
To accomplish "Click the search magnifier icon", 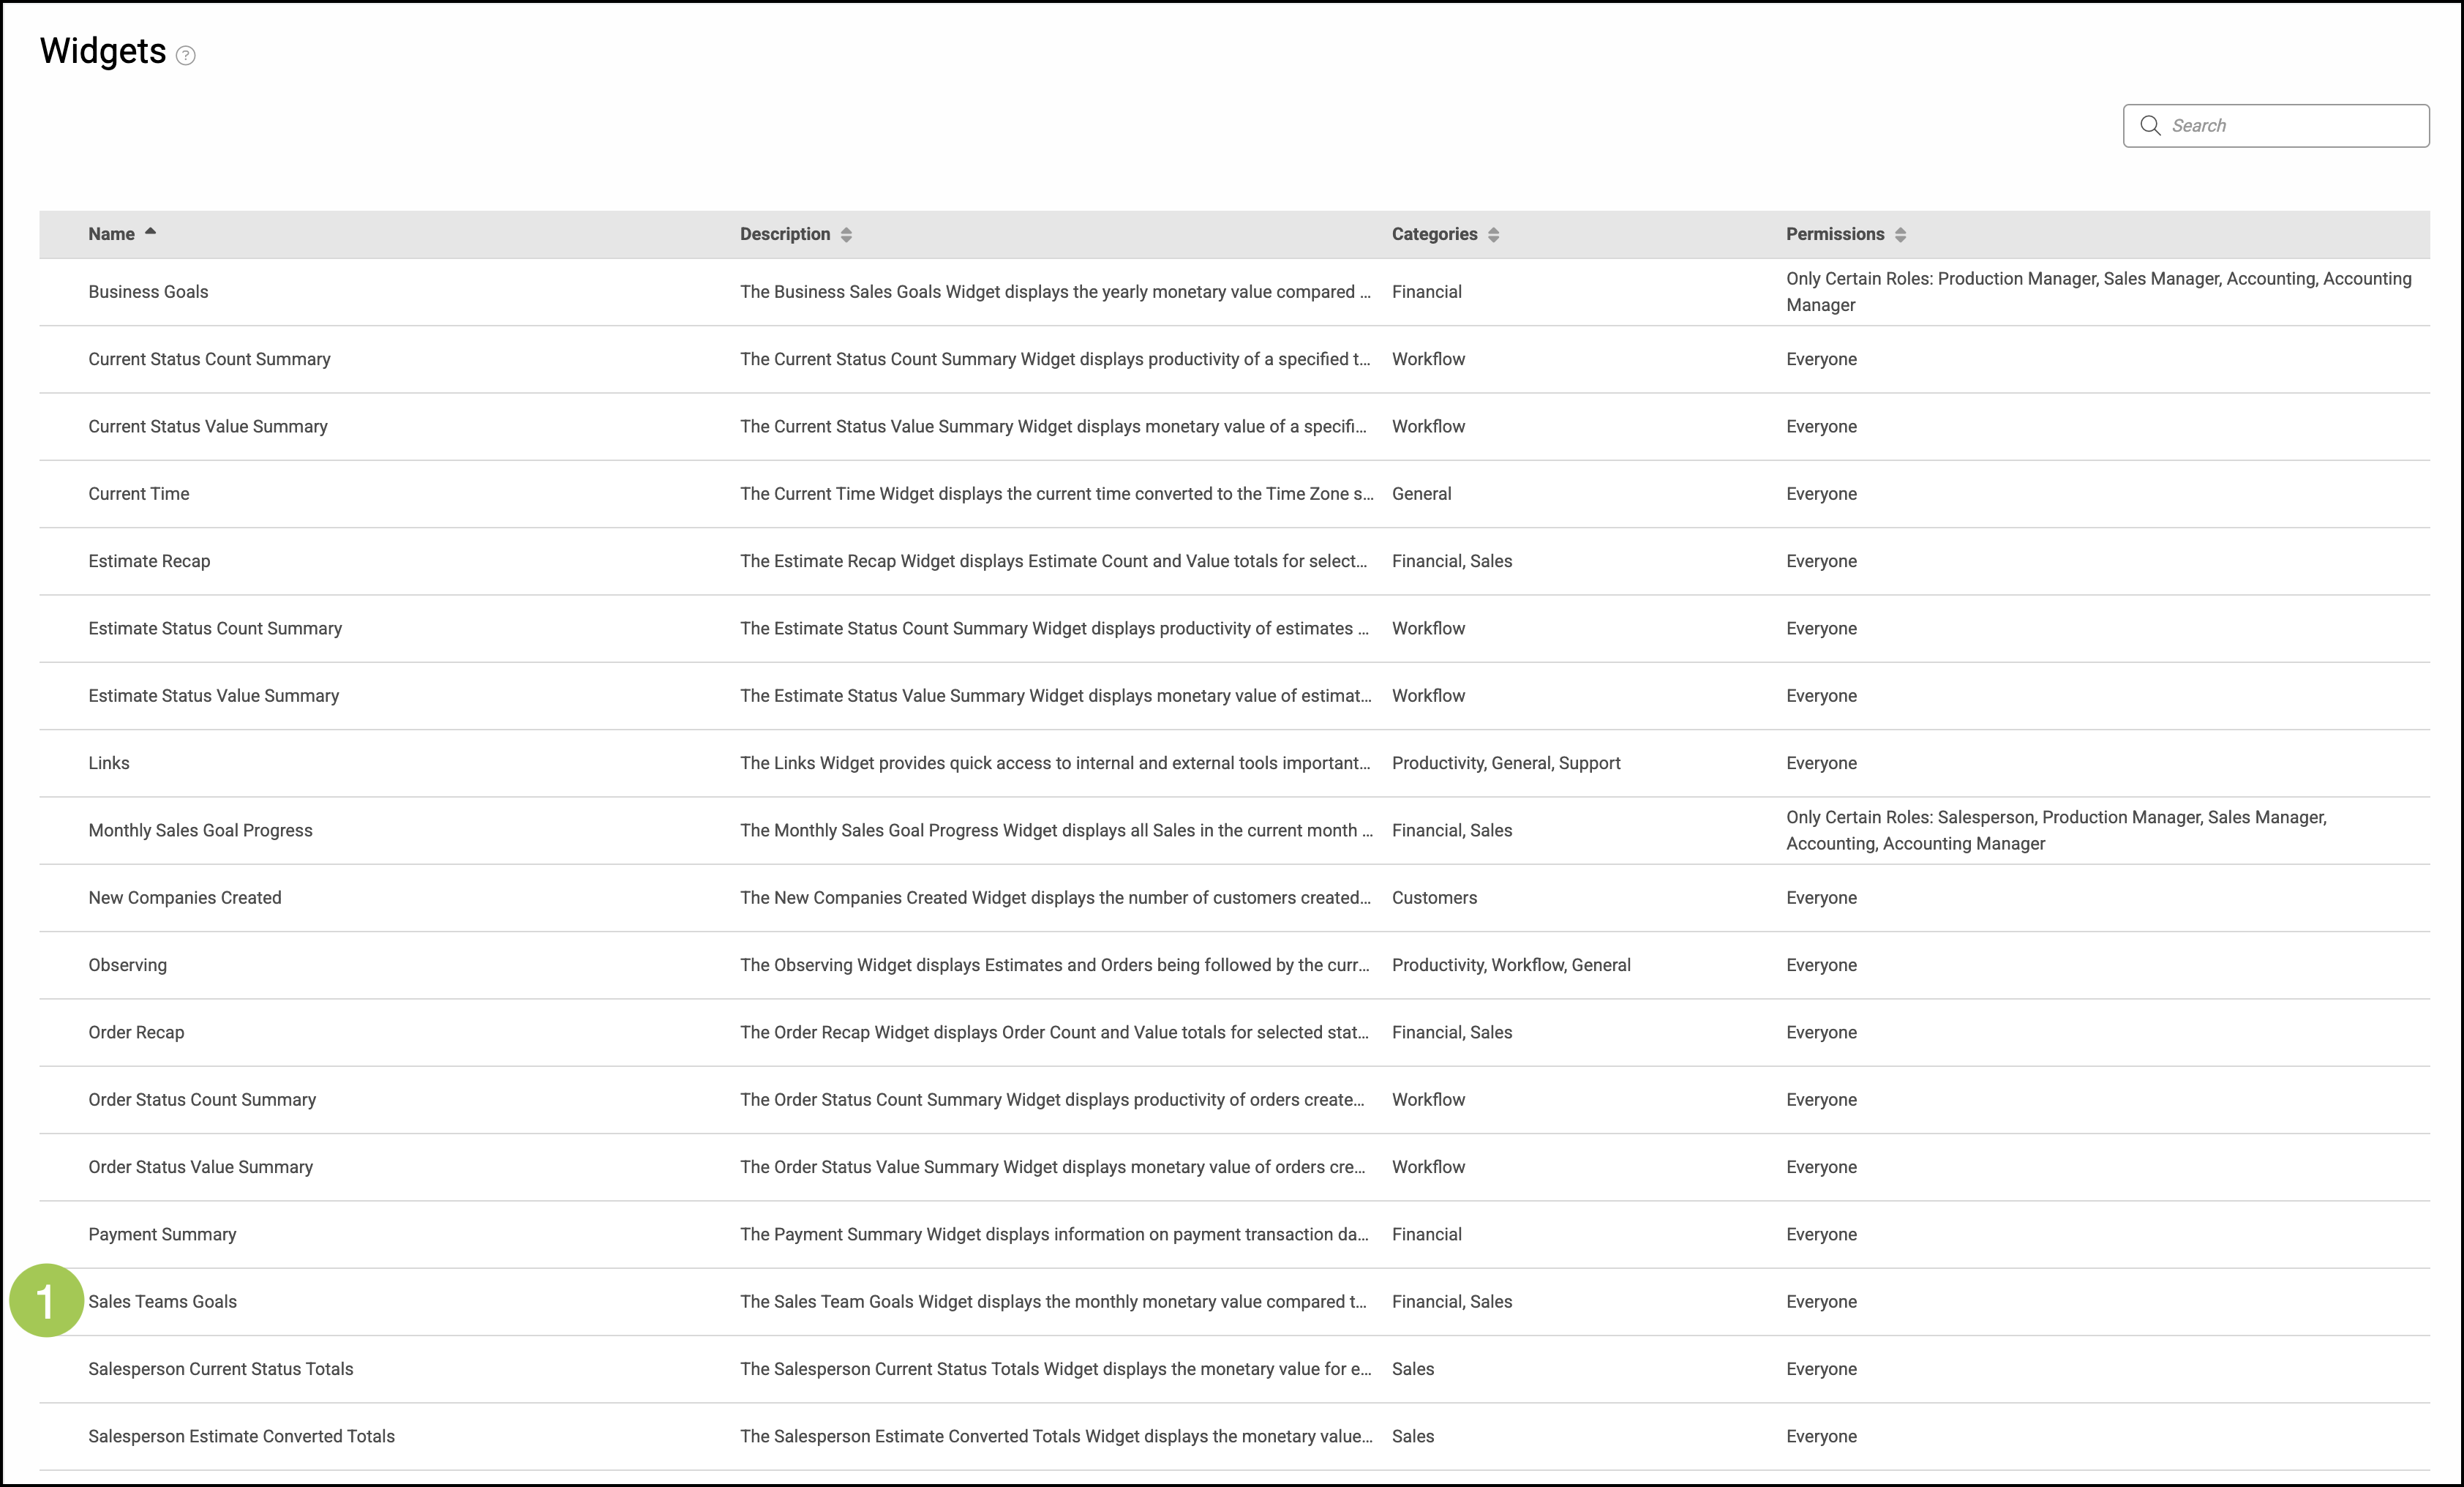I will (x=2149, y=125).
